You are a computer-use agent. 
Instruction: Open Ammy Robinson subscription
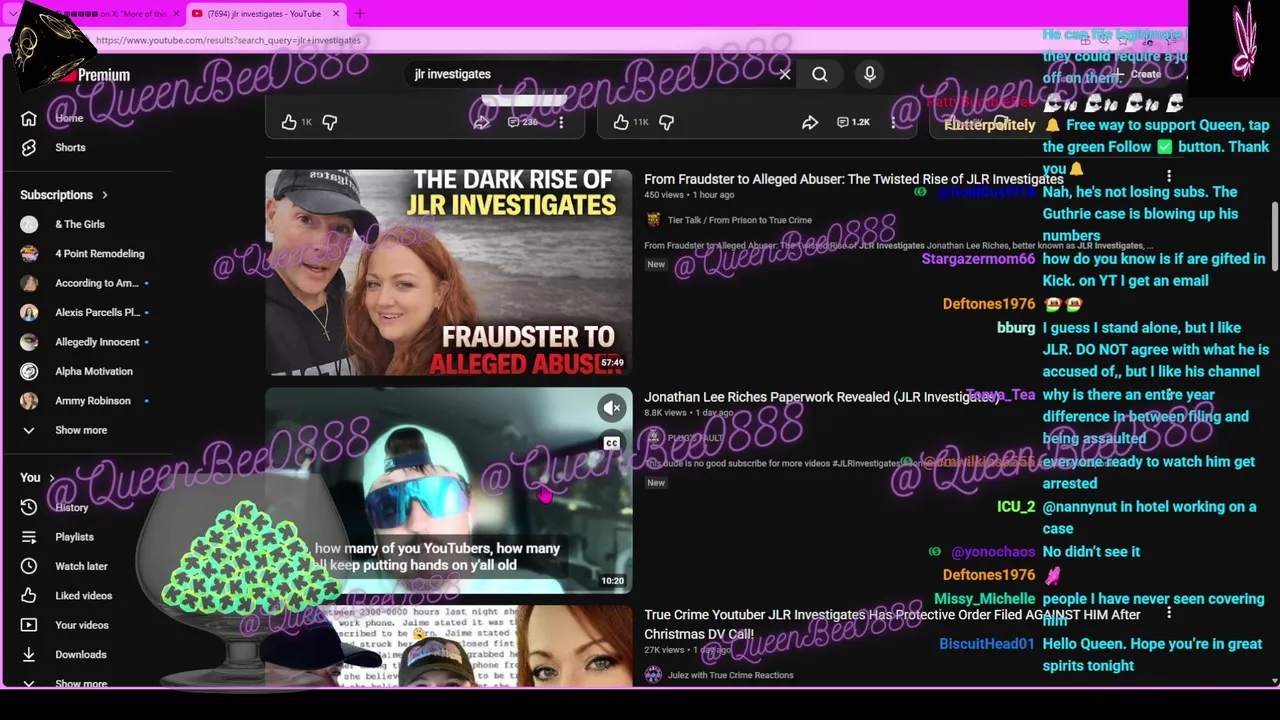(92, 401)
